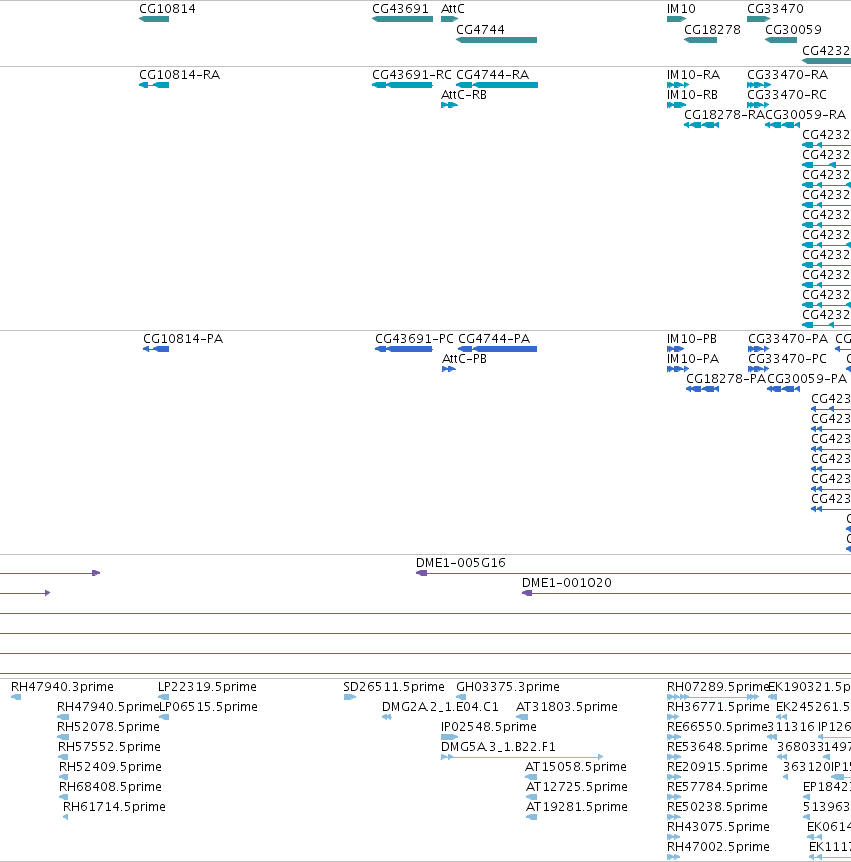Select EST RH57552.5prime
This screenshot has width=851, height=862.
[x=63, y=757]
